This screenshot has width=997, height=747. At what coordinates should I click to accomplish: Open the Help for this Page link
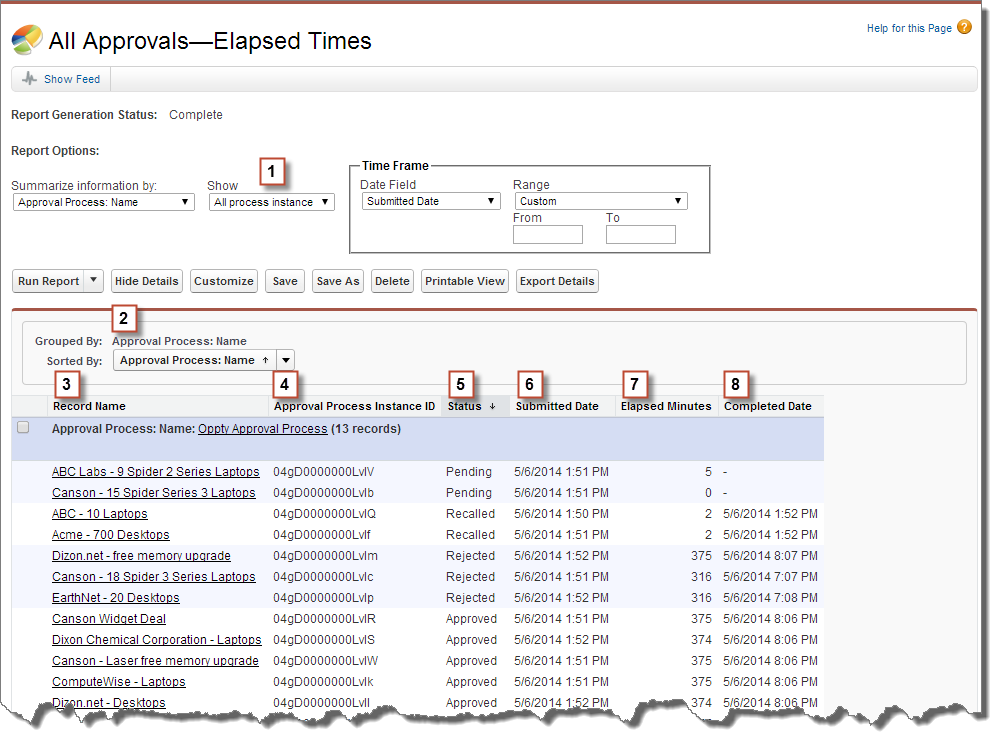pyautogui.click(x=909, y=28)
